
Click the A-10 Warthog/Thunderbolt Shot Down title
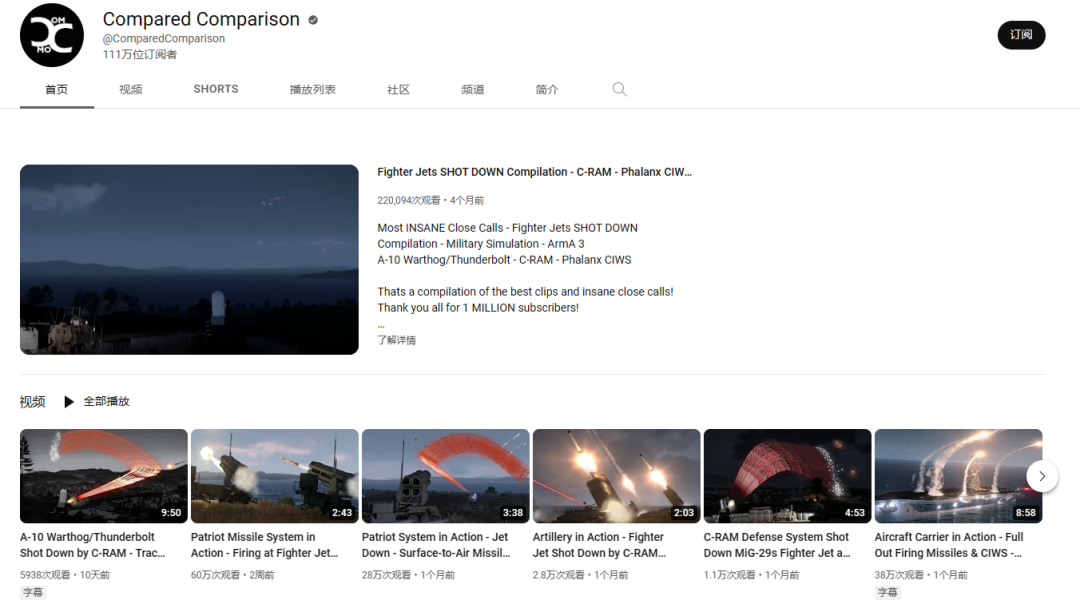[92, 545]
